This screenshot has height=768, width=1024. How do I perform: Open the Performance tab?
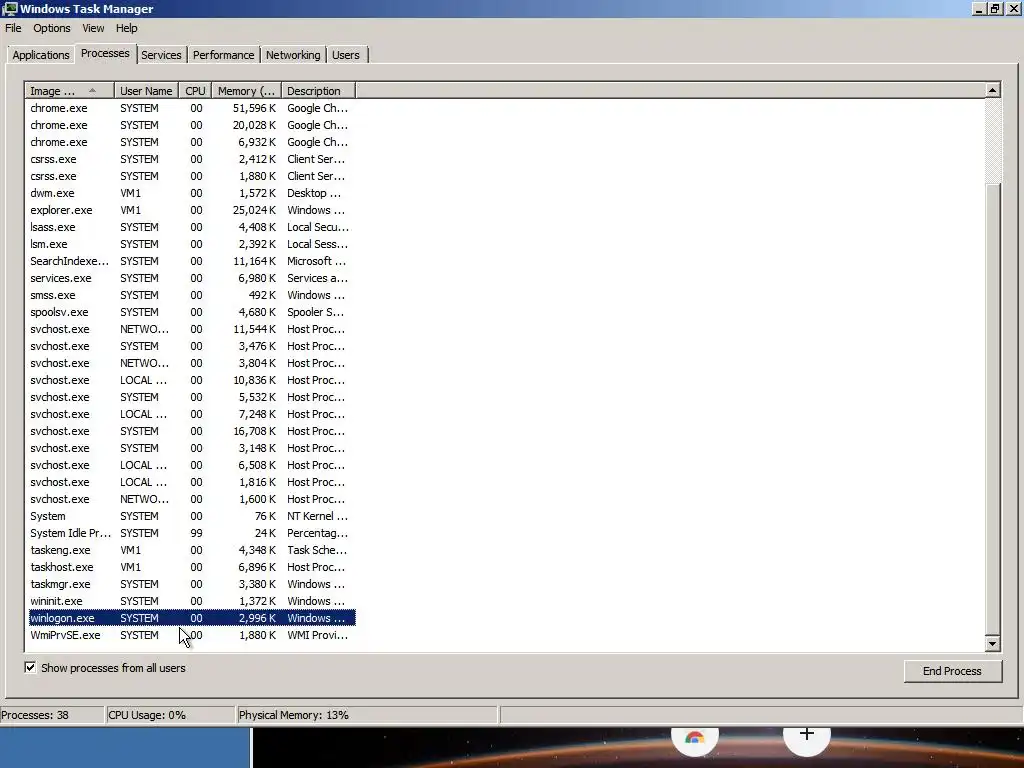pos(223,55)
